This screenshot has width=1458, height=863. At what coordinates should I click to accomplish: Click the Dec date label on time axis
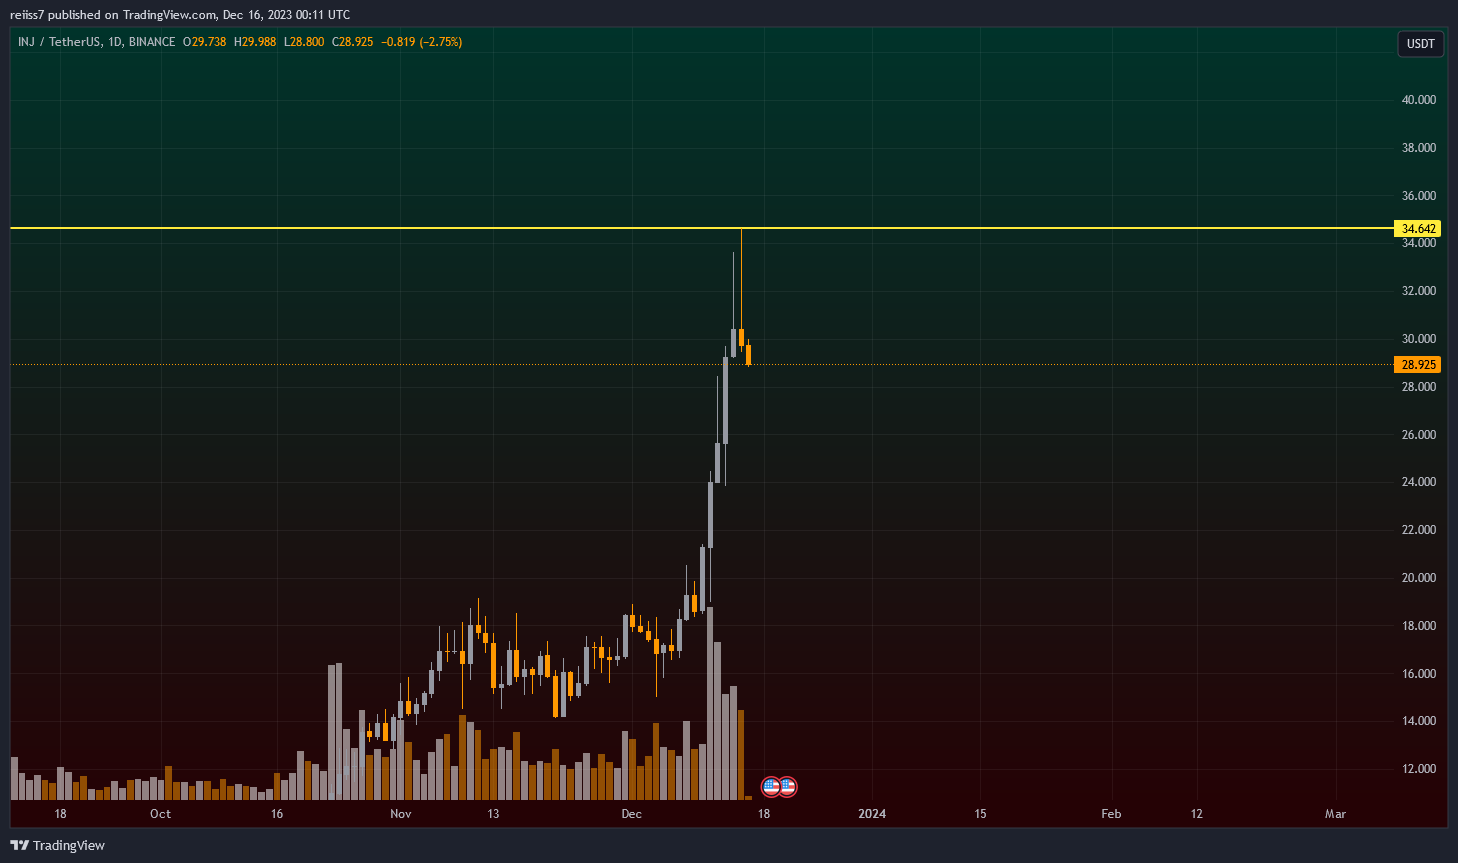click(x=631, y=814)
